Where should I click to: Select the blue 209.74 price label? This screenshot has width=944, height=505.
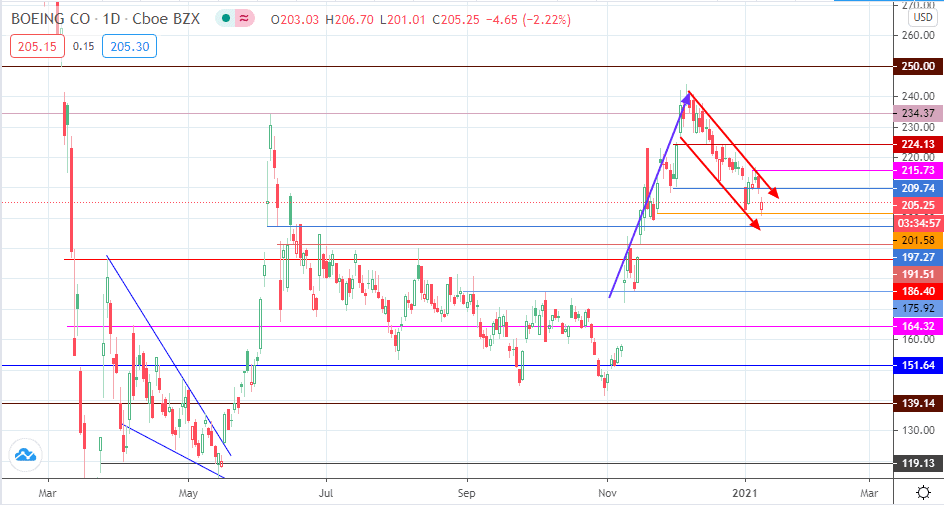918,188
